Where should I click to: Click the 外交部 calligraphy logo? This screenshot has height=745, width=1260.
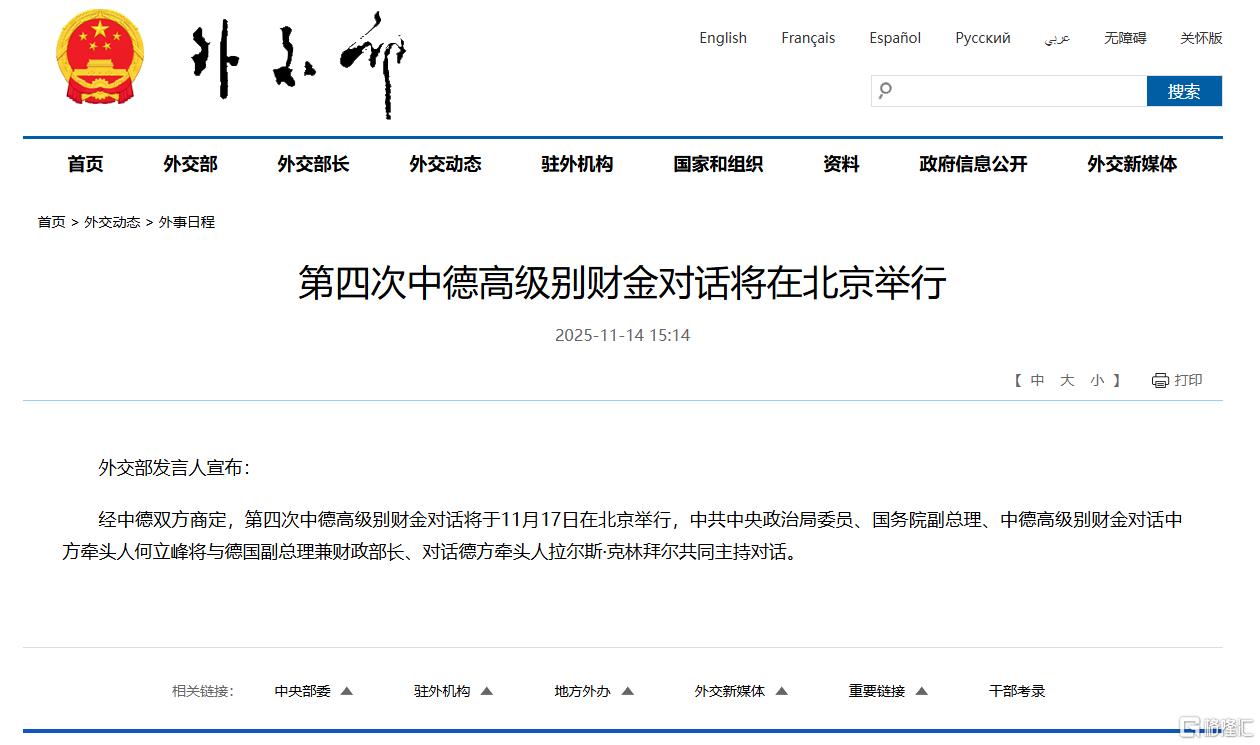(298, 63)
